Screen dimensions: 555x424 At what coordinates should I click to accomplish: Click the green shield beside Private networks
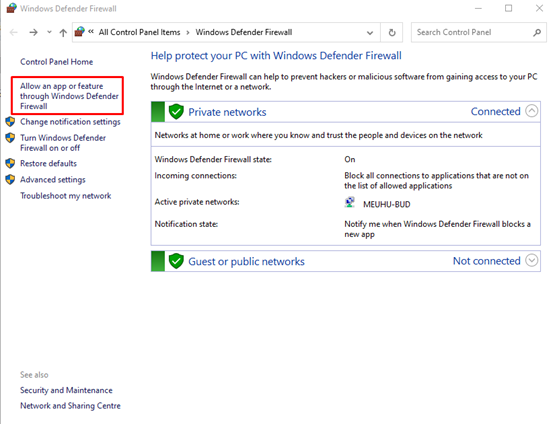pos(176,112)
